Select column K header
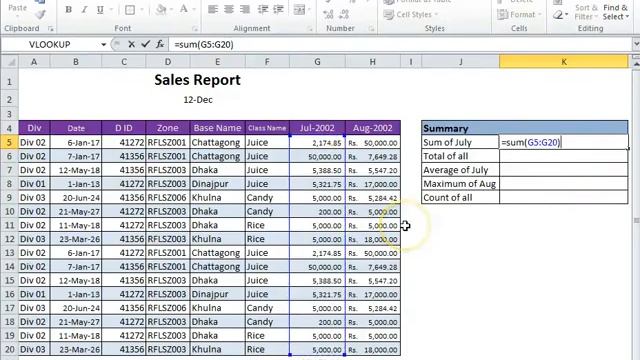The height and width of the screenshot is (360, 640). (x=564, y=62)
